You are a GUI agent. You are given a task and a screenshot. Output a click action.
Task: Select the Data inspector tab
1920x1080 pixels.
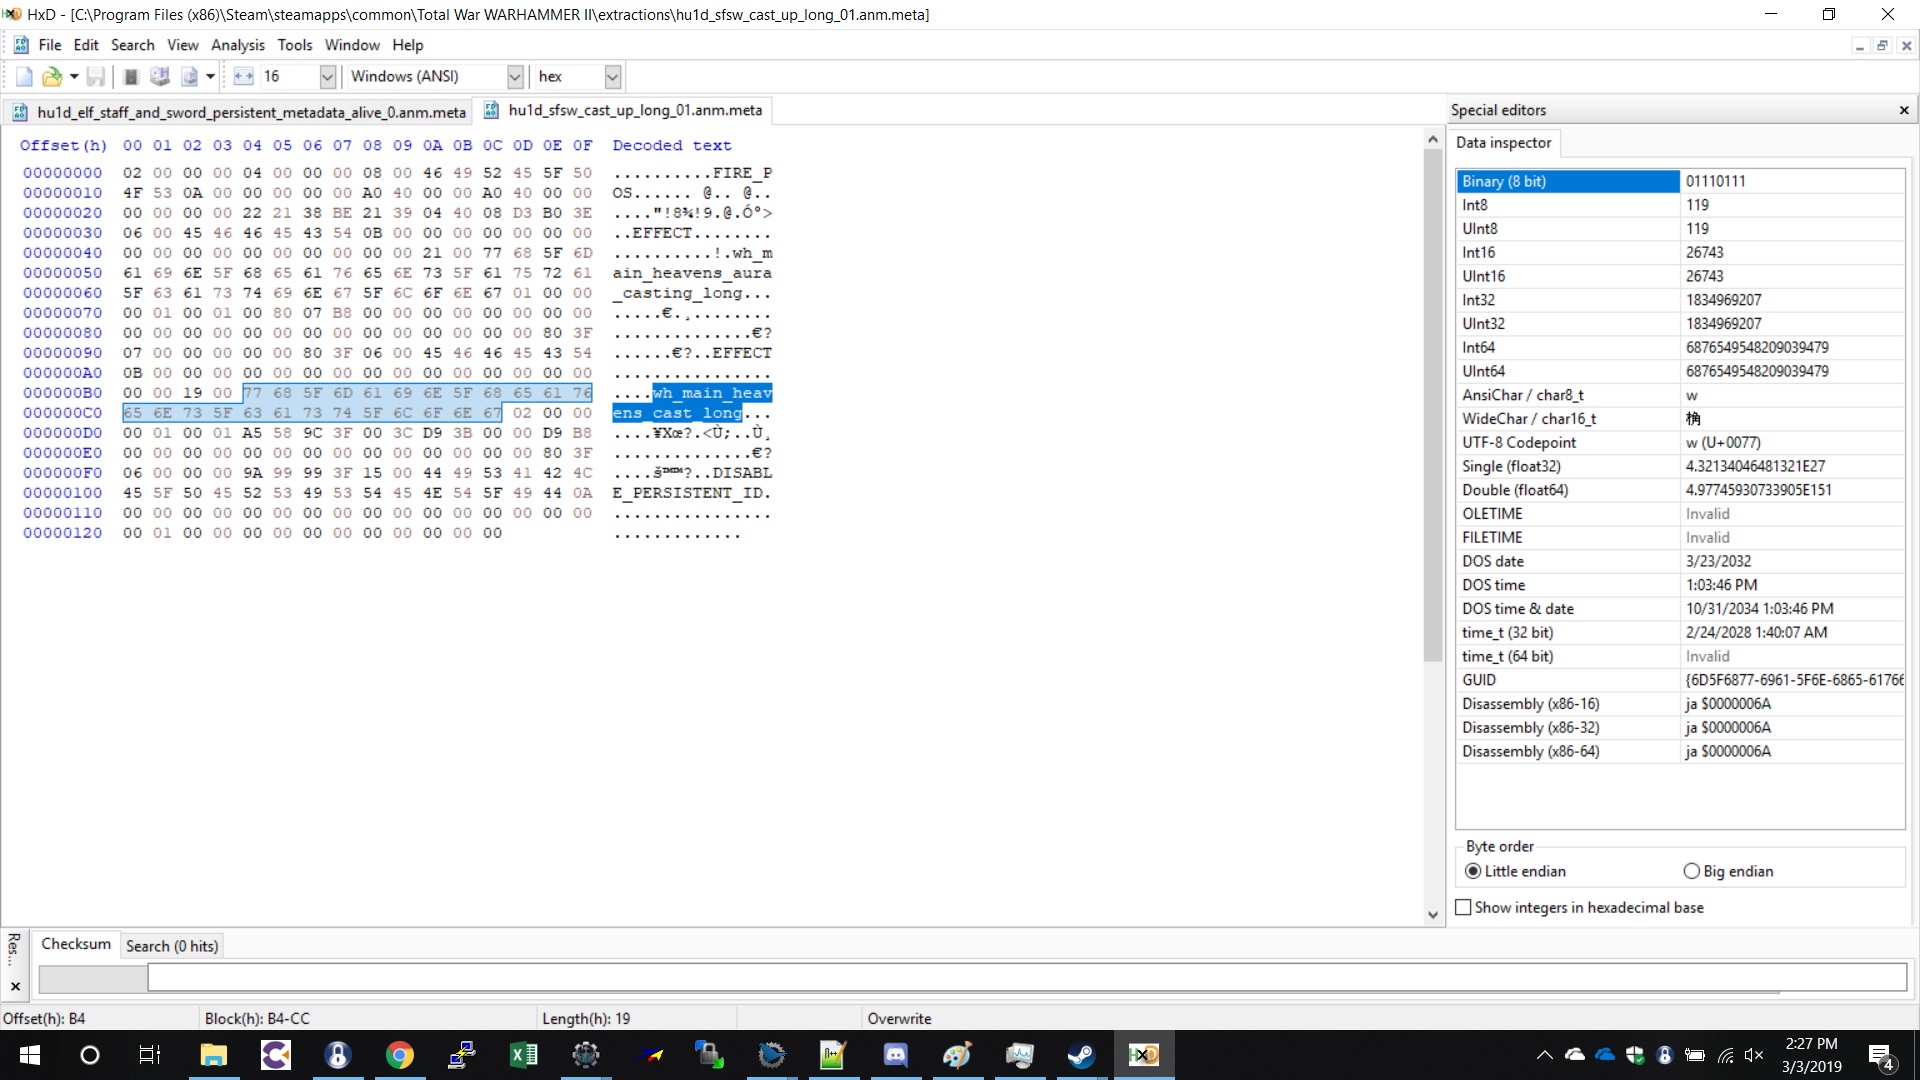click(1503, 143)
